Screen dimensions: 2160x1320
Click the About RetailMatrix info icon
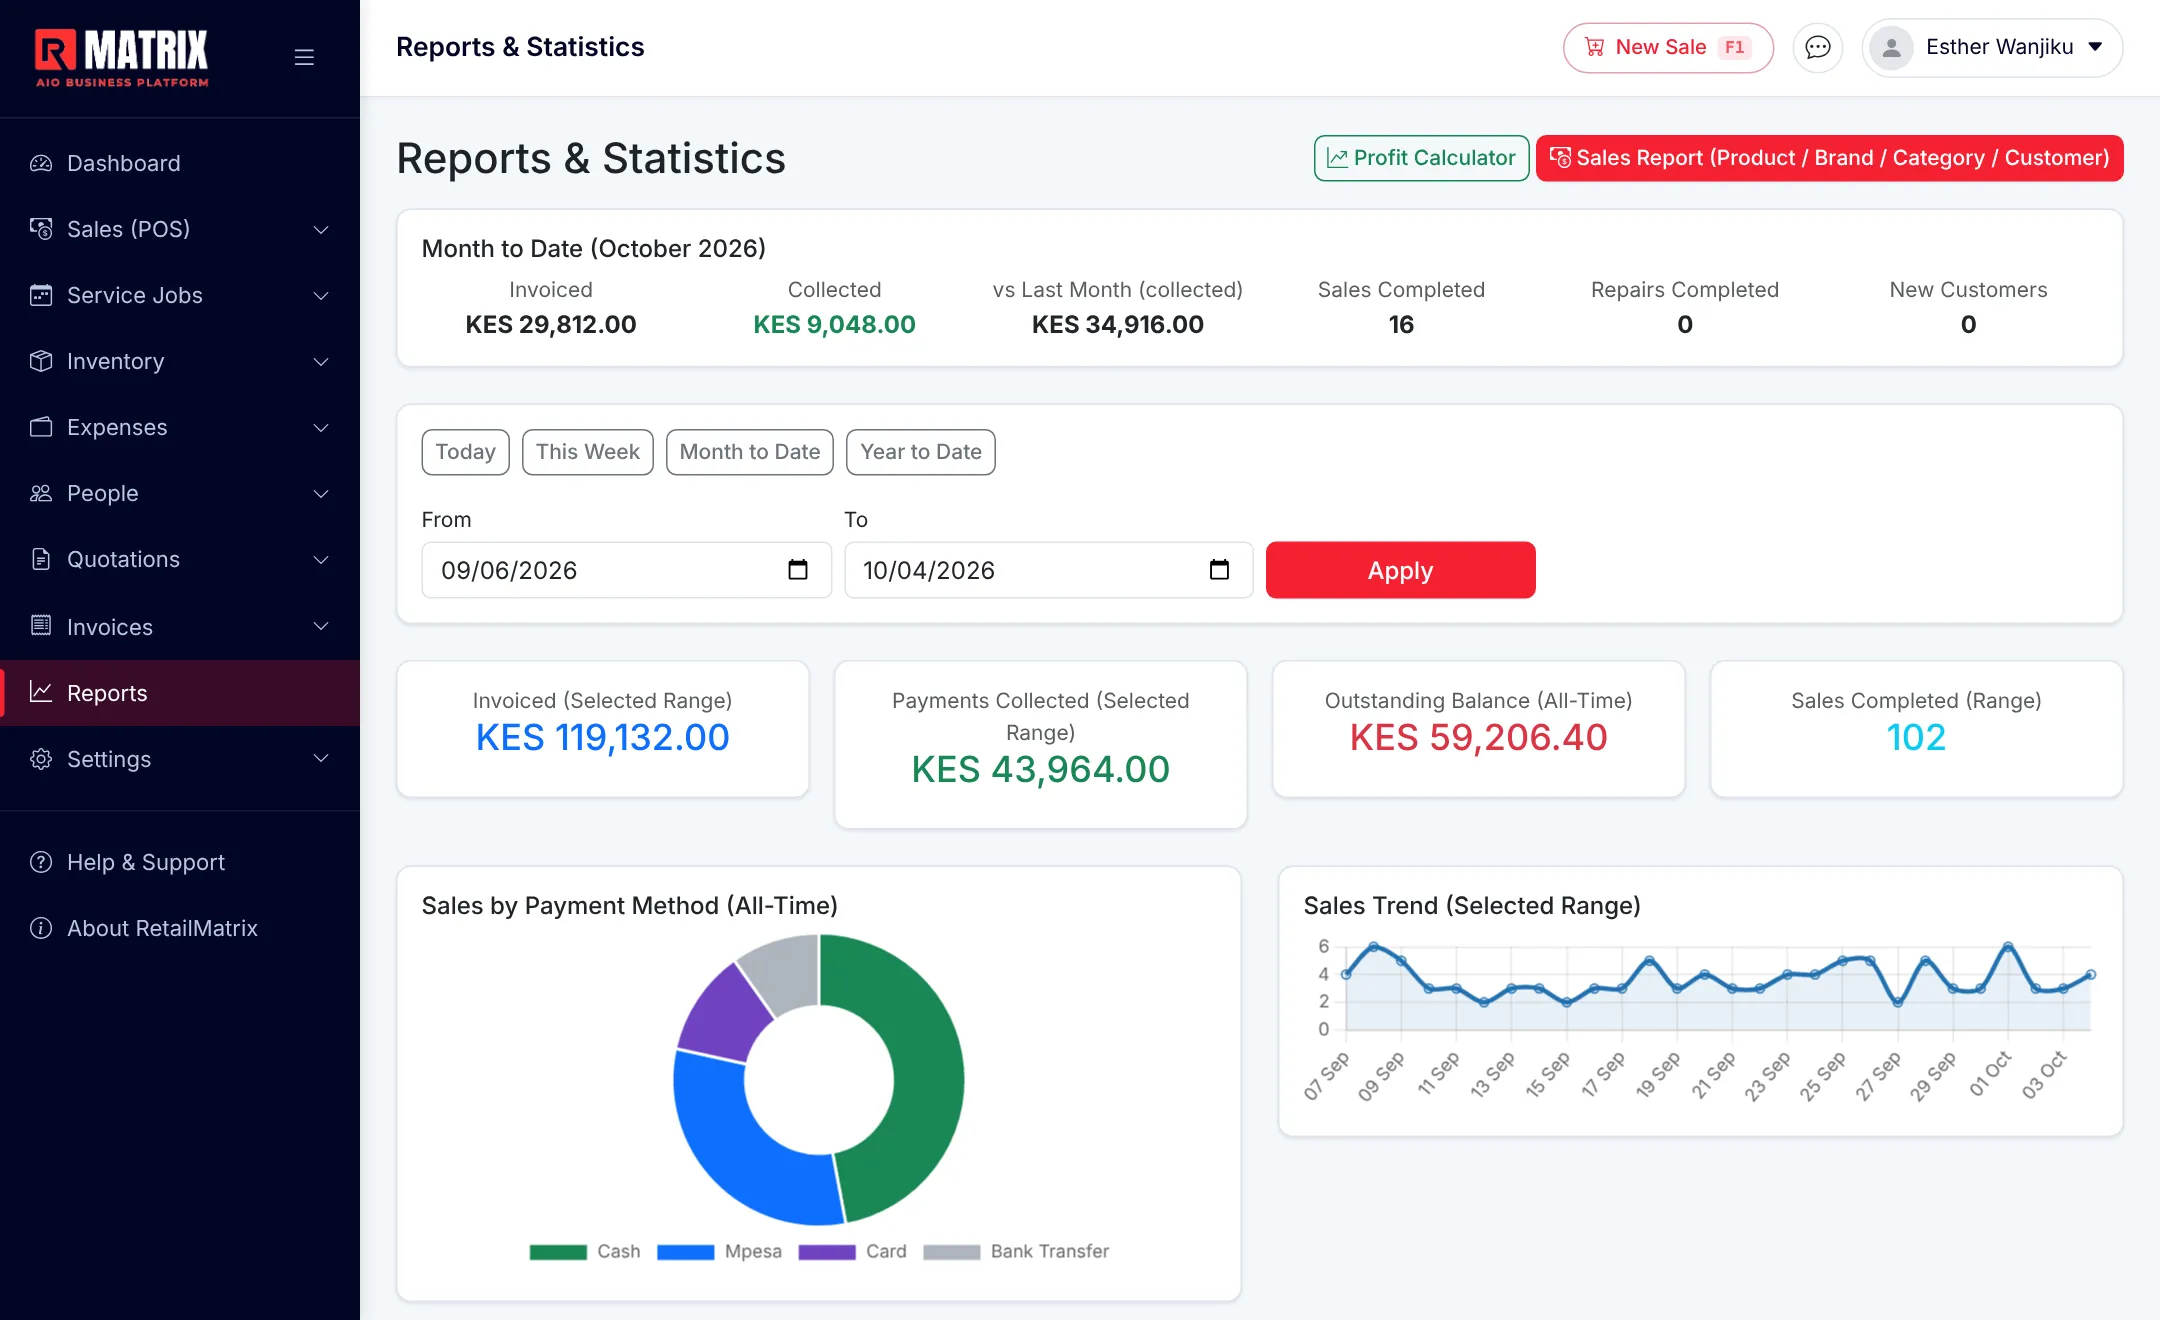tap(41, 928)
